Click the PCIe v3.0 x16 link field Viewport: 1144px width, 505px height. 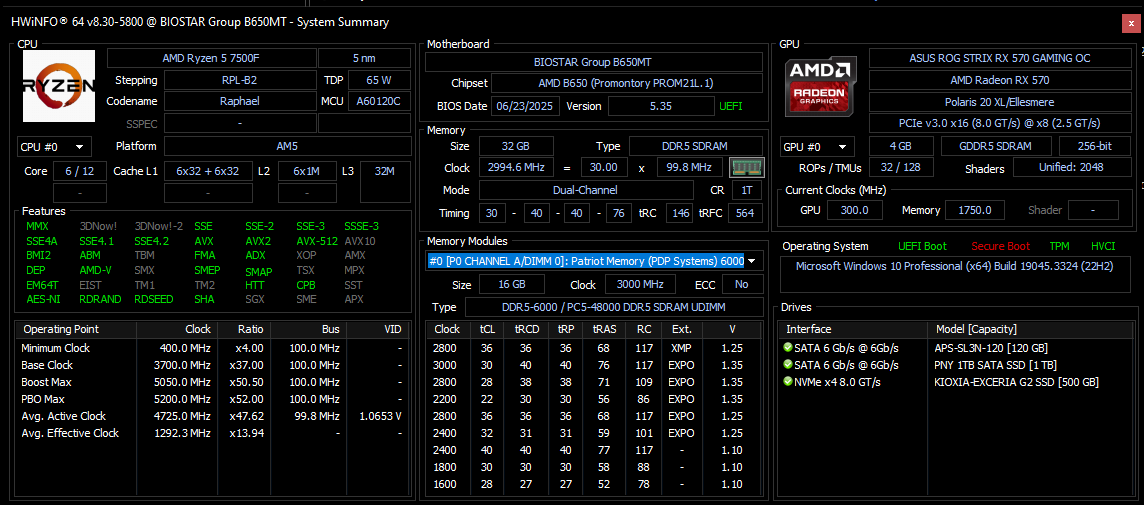tap(1000, 123)
